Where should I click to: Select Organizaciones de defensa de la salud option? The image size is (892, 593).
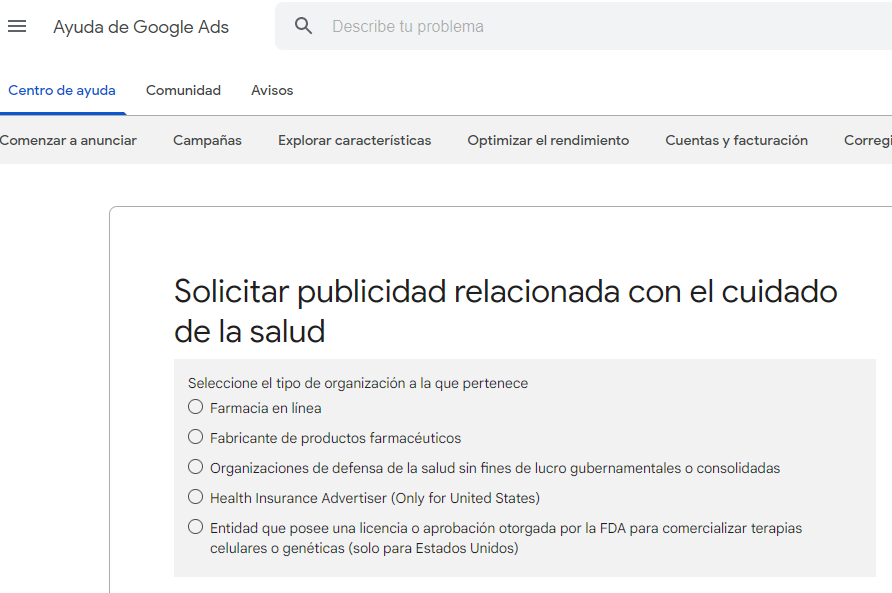196,467
